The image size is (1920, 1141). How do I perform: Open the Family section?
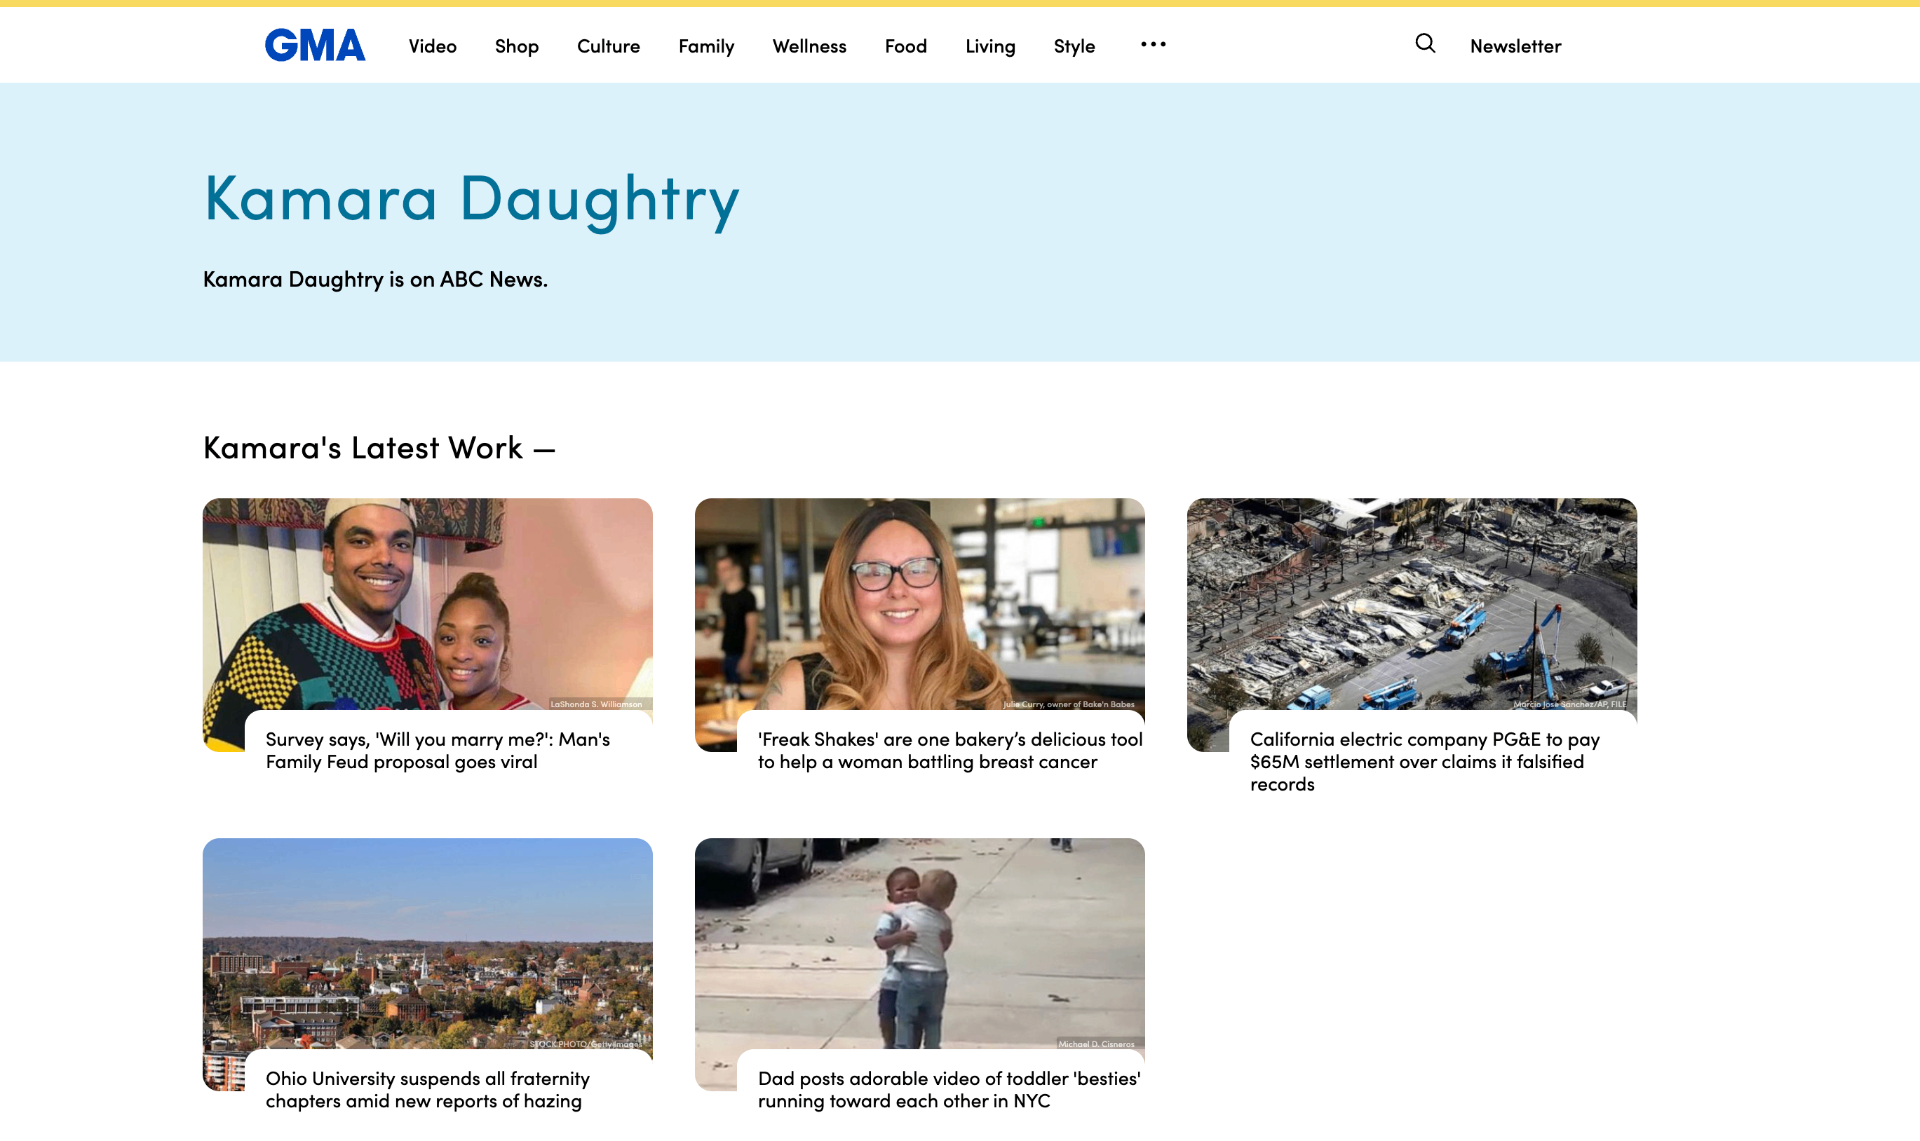pyautogui.click(x=706, y=46)
